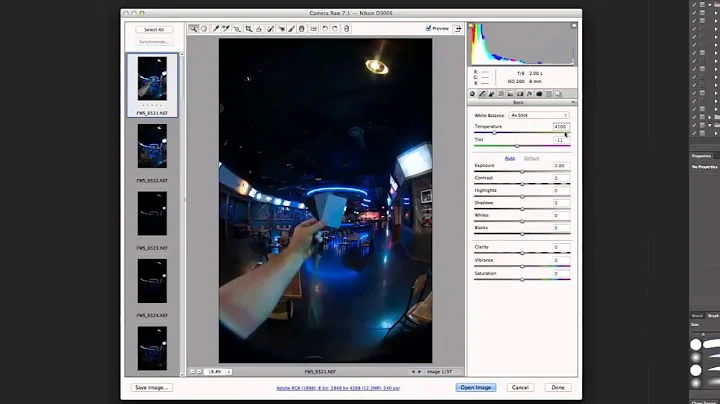Rotate image 90° counterclockwise
This screenshot has width=720, height=404.
(325, 28)
